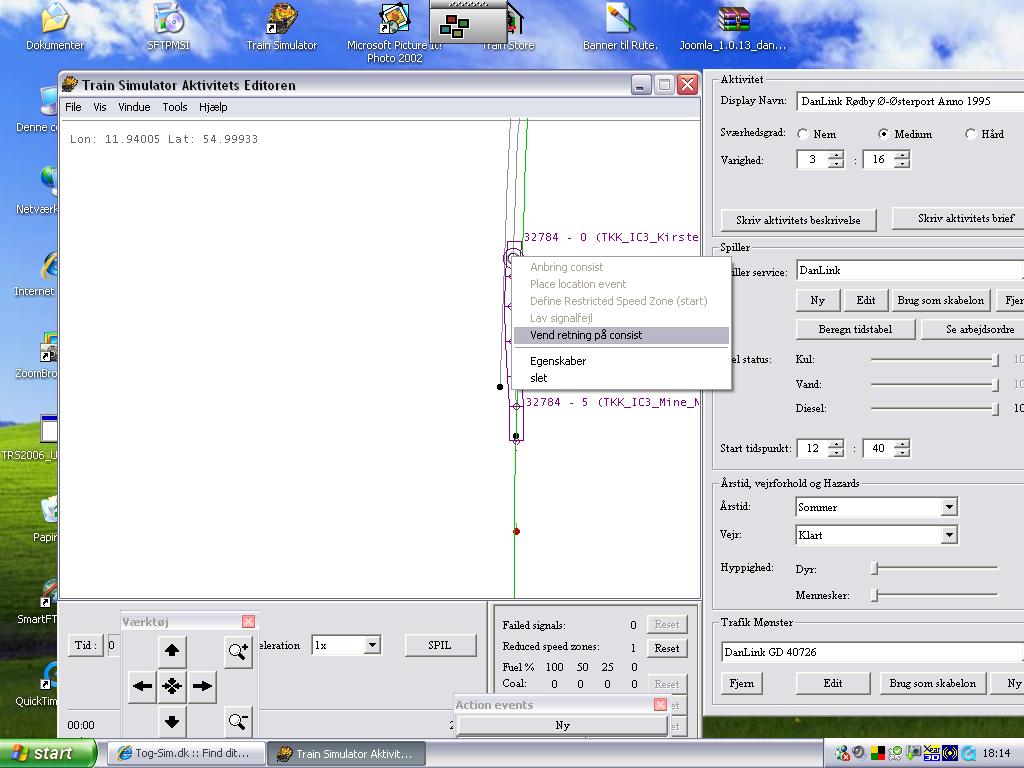The image size is (1024, 768).
Task: Click Skriv aktivitets beskrivelse button
Action: (798, 220)
